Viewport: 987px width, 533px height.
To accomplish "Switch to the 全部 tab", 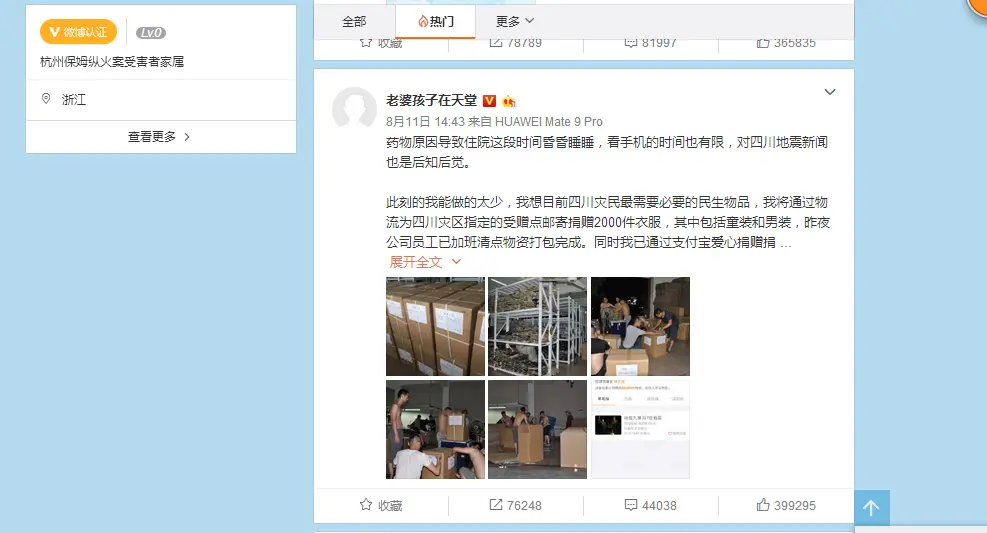I will pos(354,21).
